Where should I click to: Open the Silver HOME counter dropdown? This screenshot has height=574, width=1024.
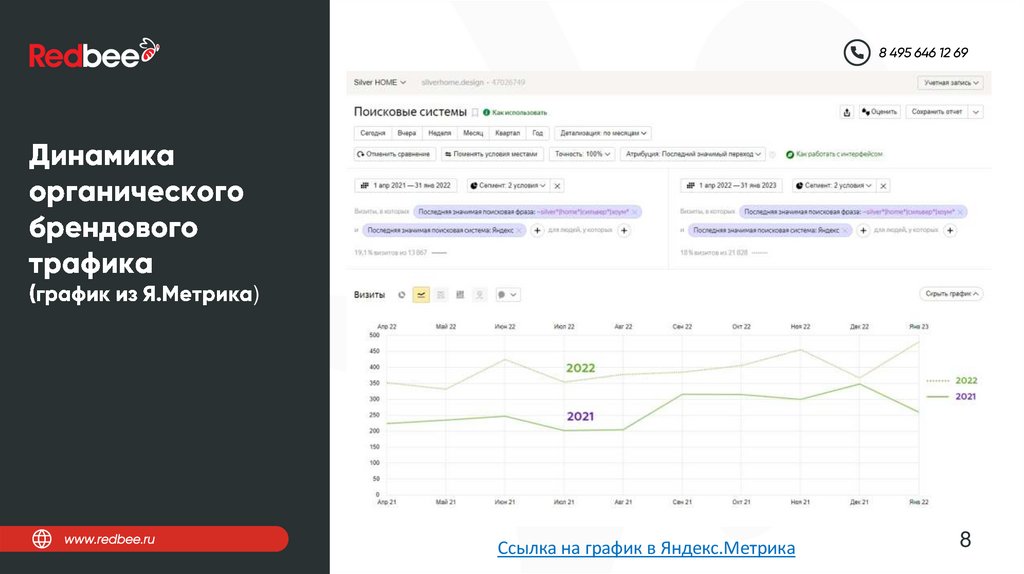tap(379, 82)
